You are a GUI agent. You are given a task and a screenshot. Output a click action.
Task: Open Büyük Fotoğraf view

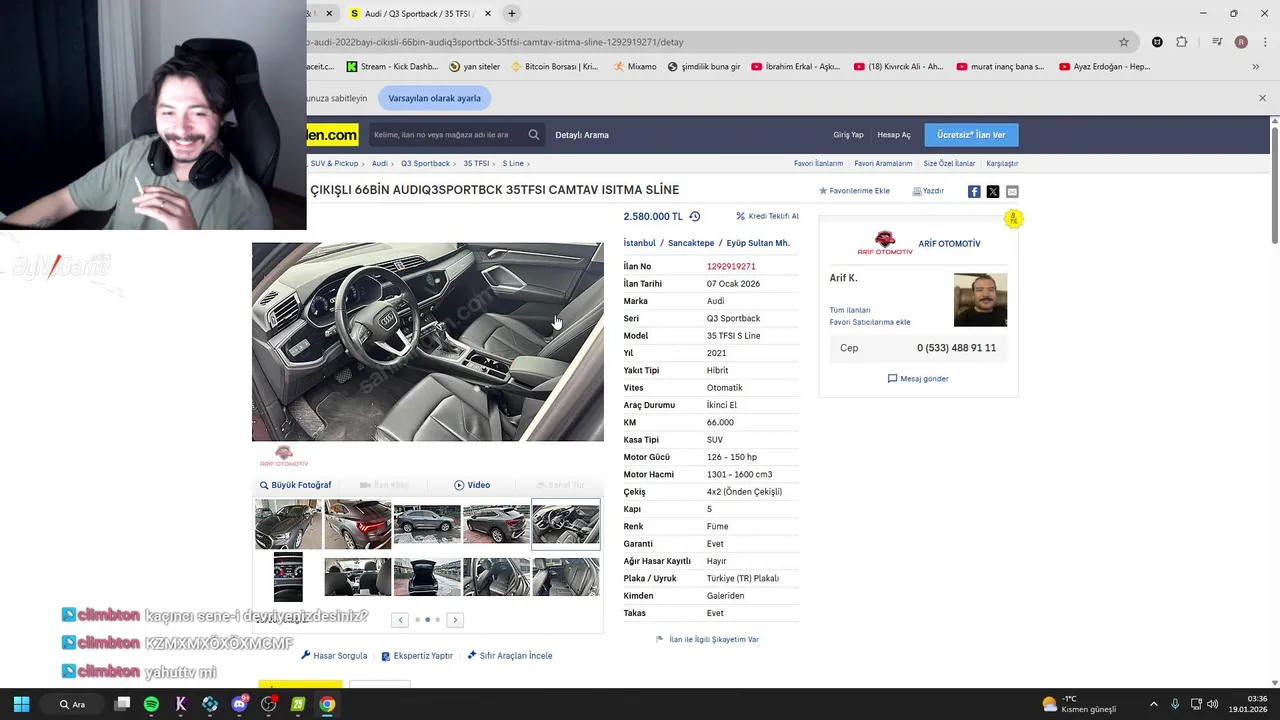tap(295, 485)
